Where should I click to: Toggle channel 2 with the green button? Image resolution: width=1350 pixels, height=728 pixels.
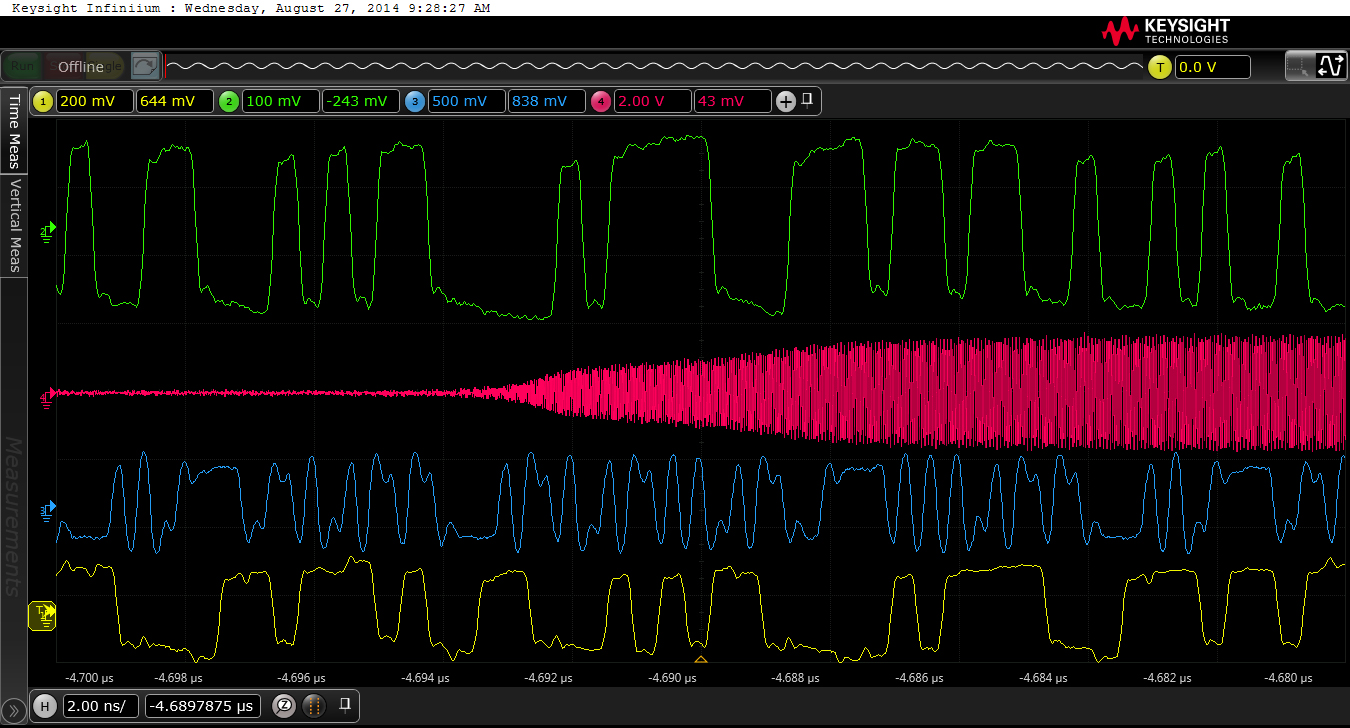click(229, 101)
